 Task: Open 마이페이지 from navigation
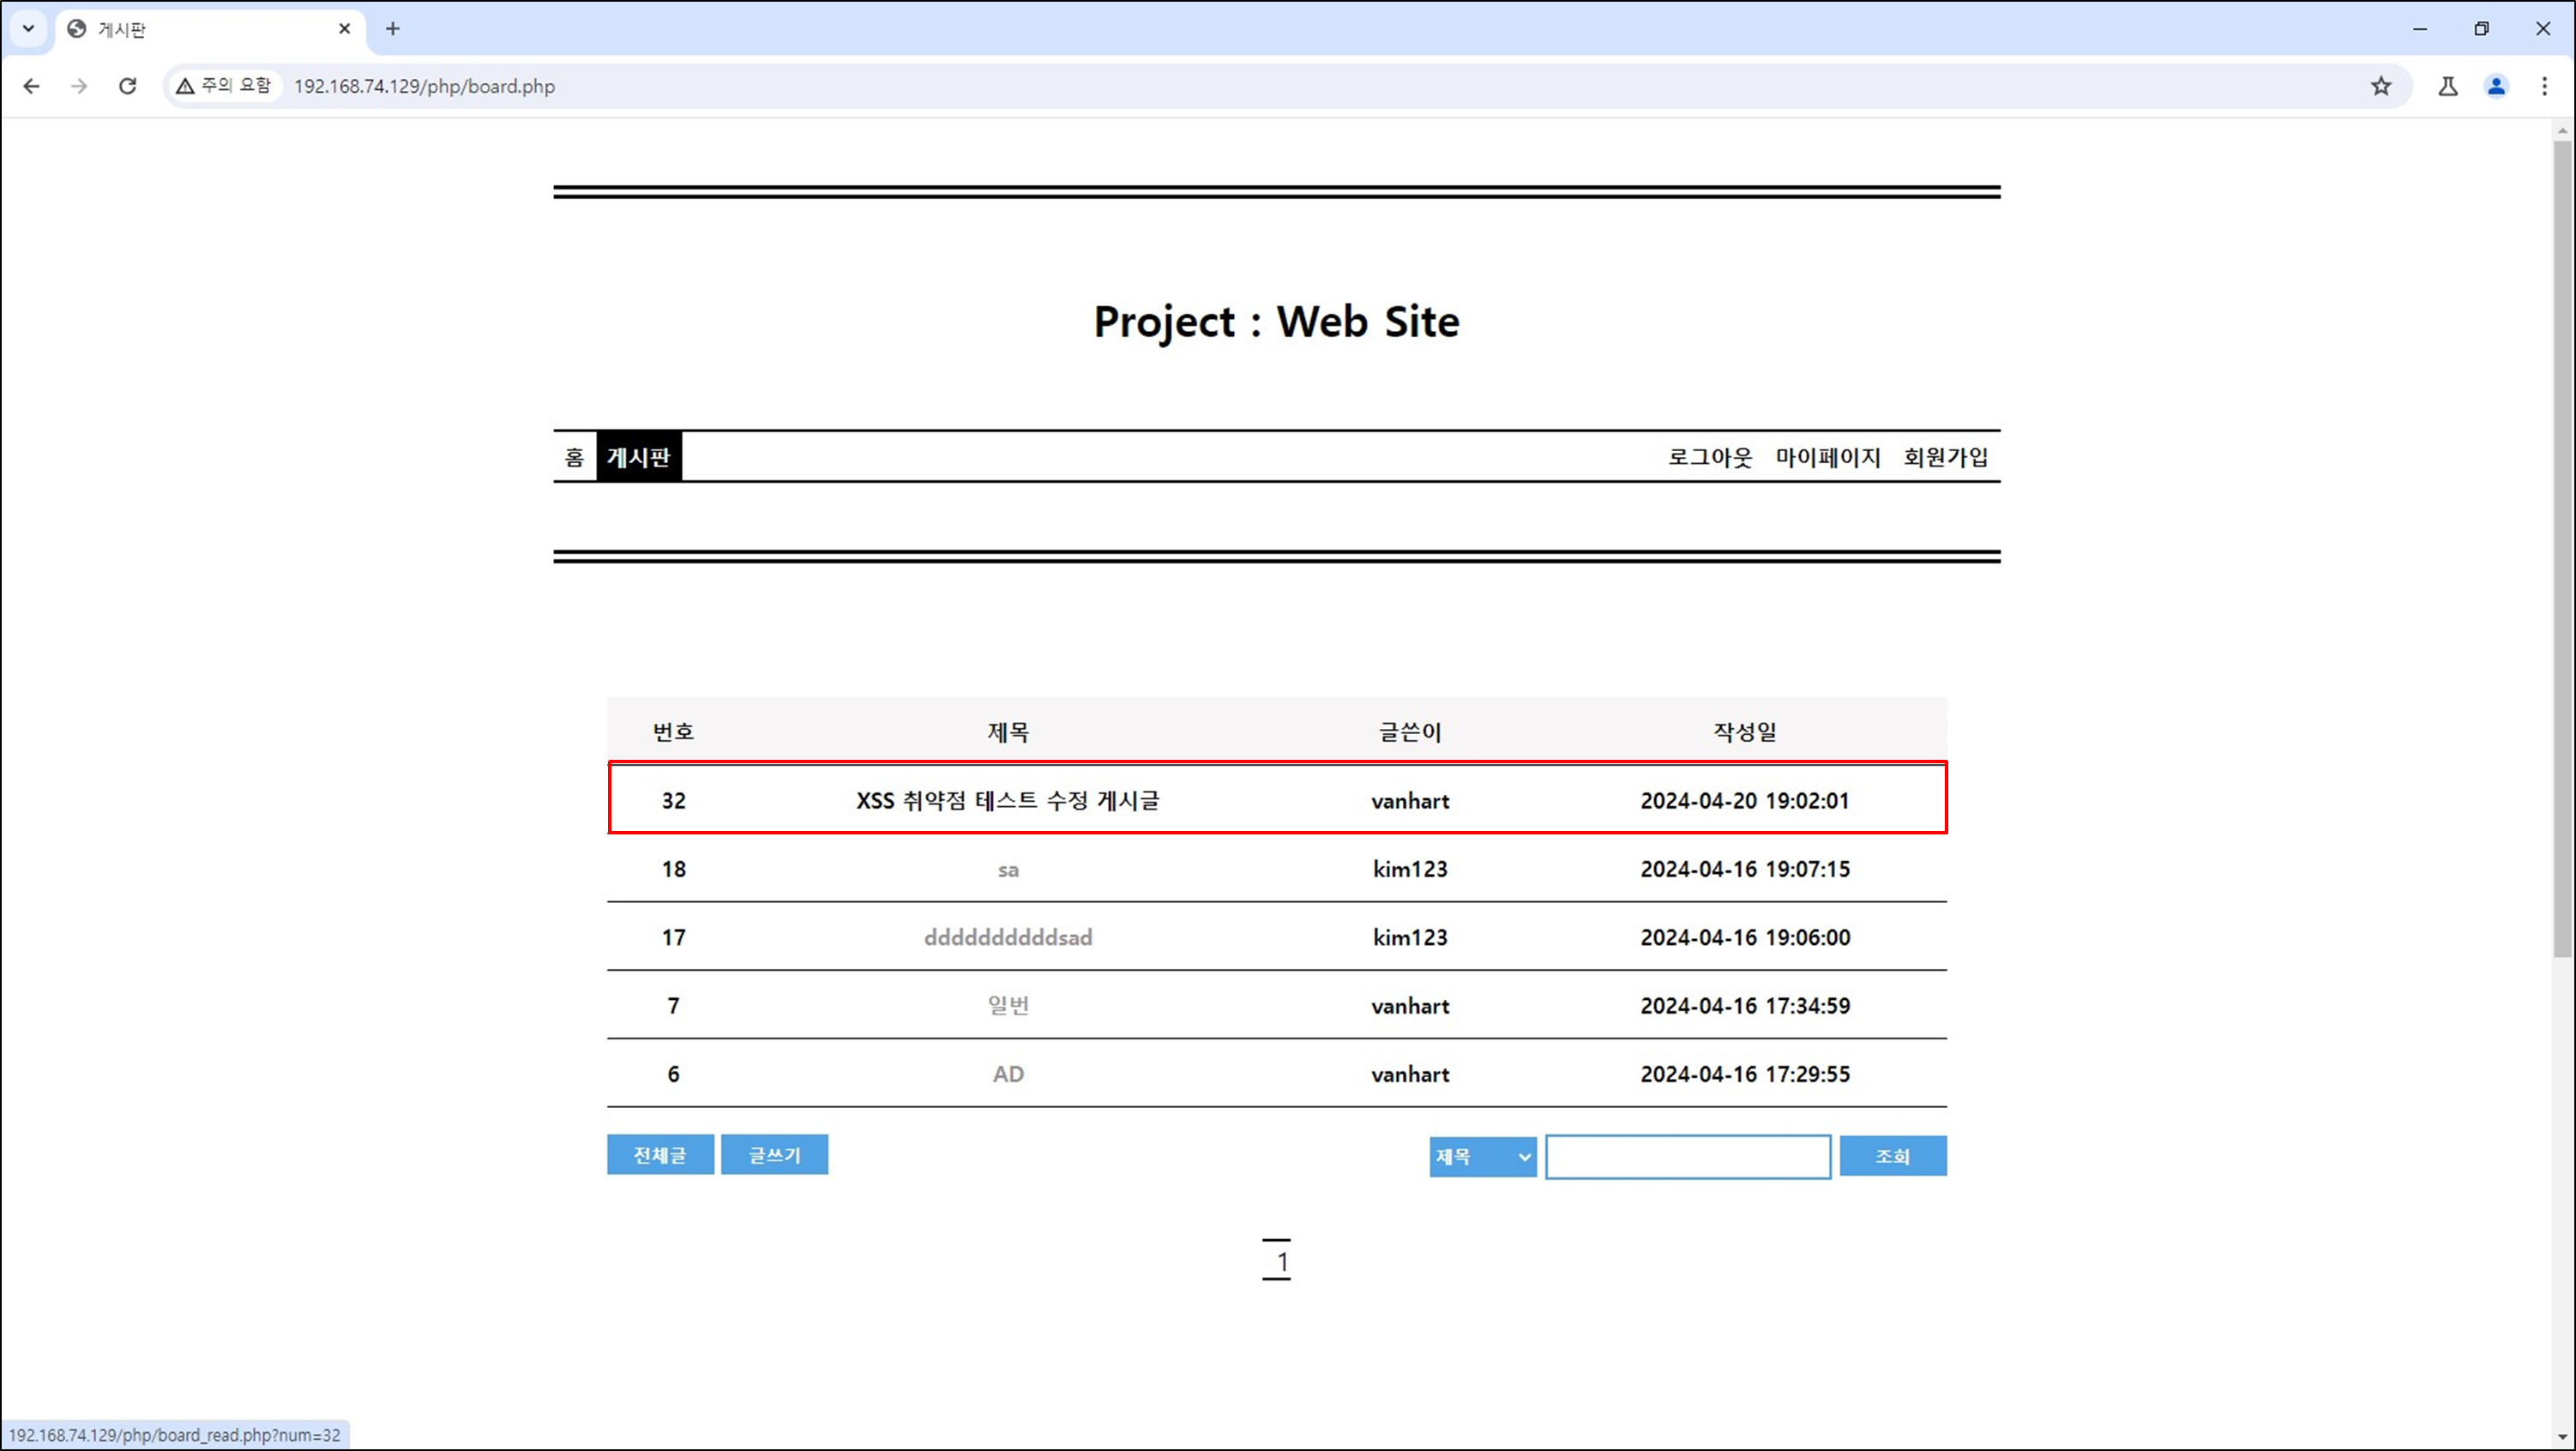(x=1828, y=457)
